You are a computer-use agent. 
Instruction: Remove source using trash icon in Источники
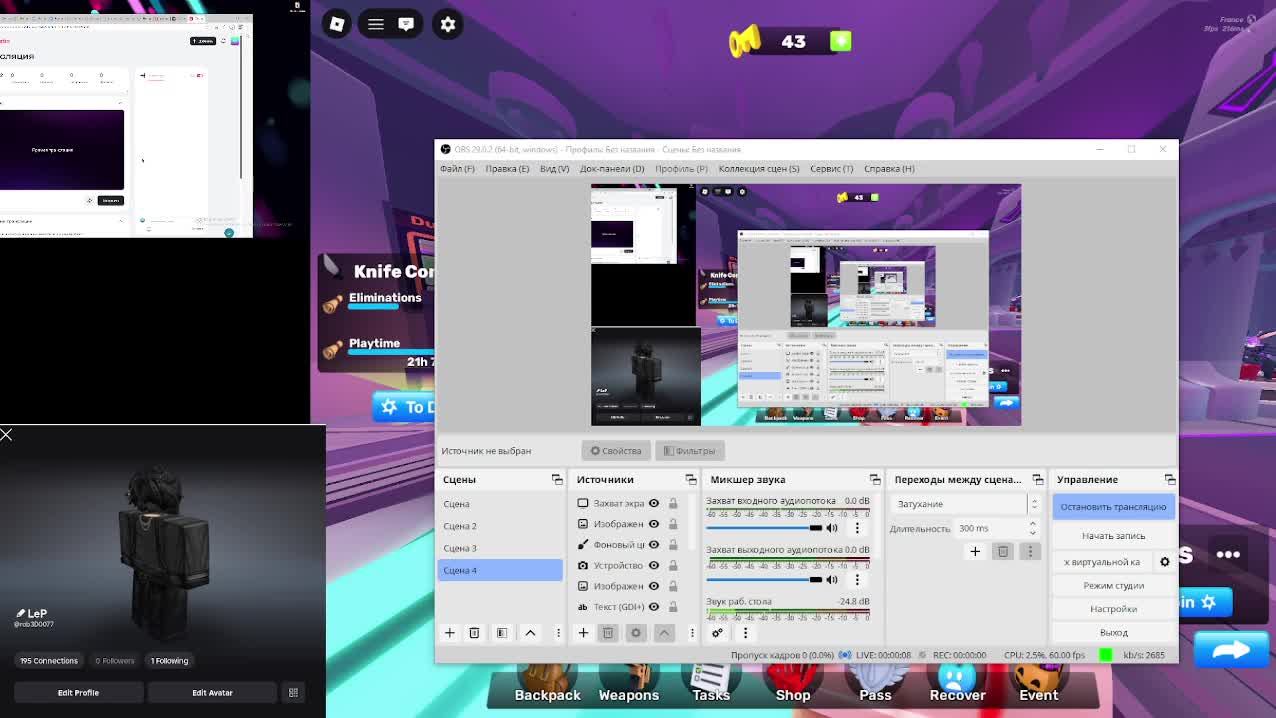click(x=608, y=633)
